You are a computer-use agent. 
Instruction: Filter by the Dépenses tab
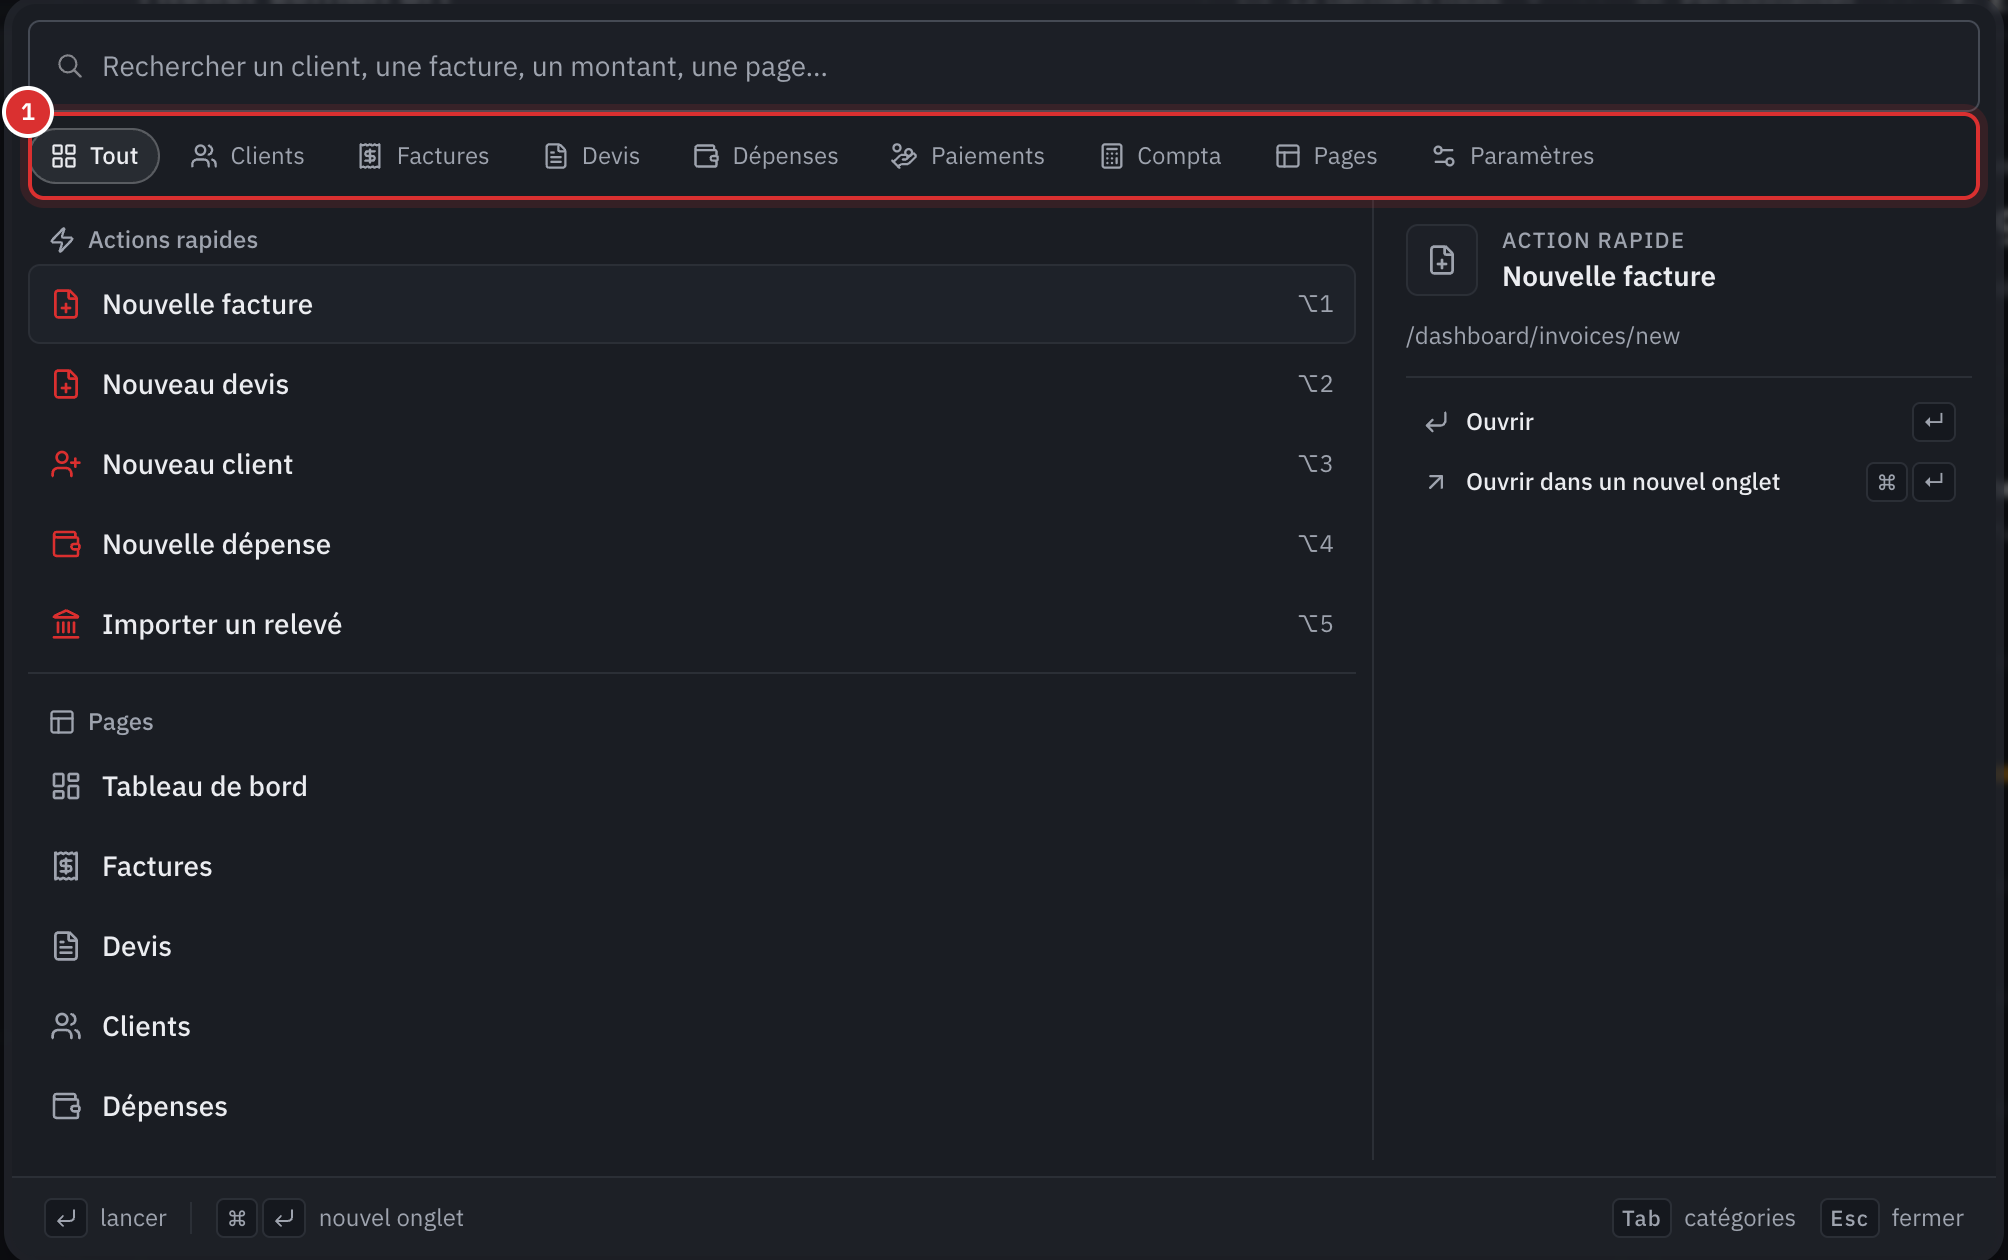point(766,156)
